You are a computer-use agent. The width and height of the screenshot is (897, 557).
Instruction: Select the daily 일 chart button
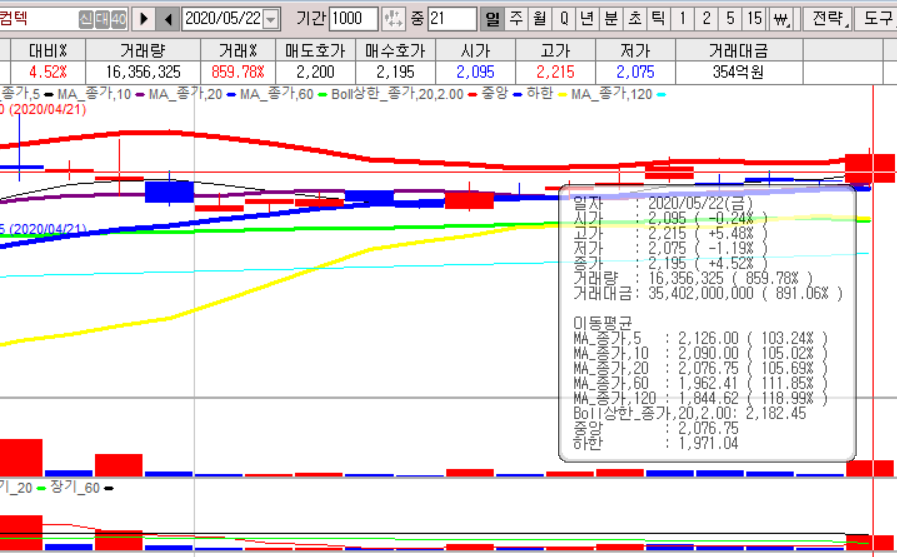(x=492, y=19)
